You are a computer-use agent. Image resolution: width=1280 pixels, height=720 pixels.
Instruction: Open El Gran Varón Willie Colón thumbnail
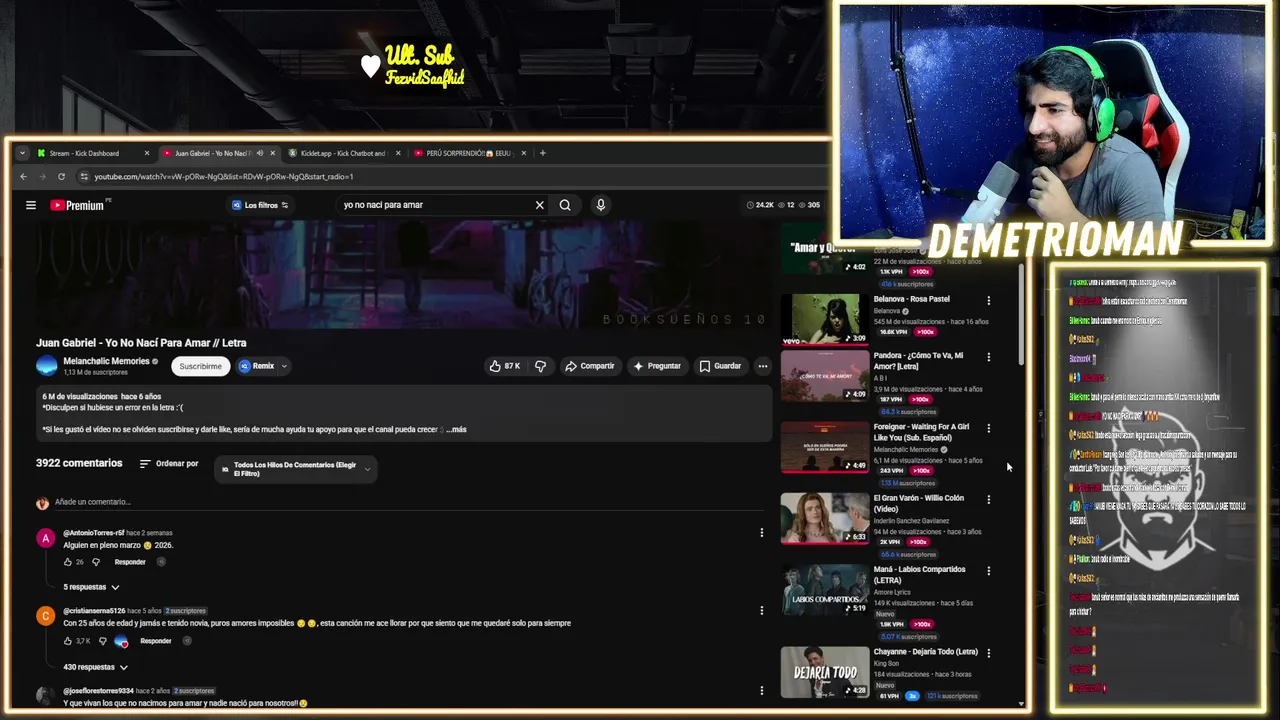point(825,518)
